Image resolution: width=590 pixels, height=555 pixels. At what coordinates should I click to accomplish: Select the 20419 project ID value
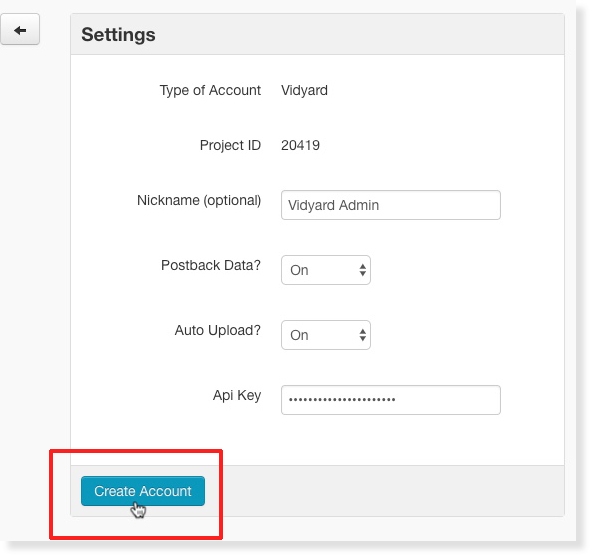click(x=300, y=145)
